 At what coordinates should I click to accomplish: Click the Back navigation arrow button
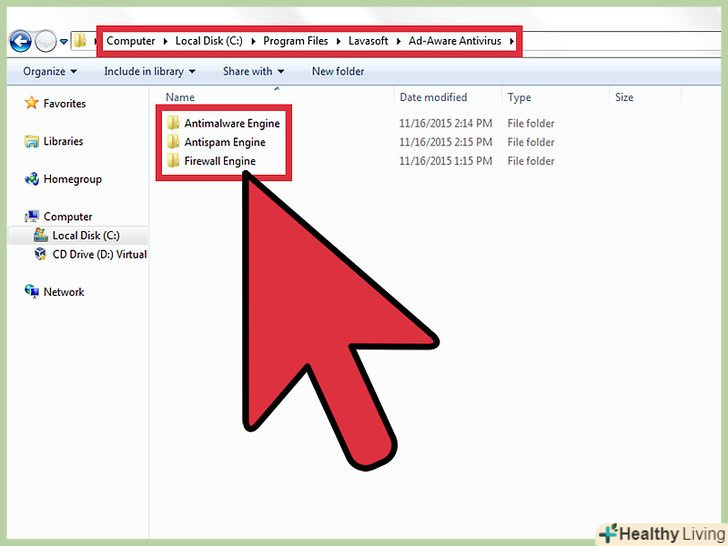pos(20,41)
